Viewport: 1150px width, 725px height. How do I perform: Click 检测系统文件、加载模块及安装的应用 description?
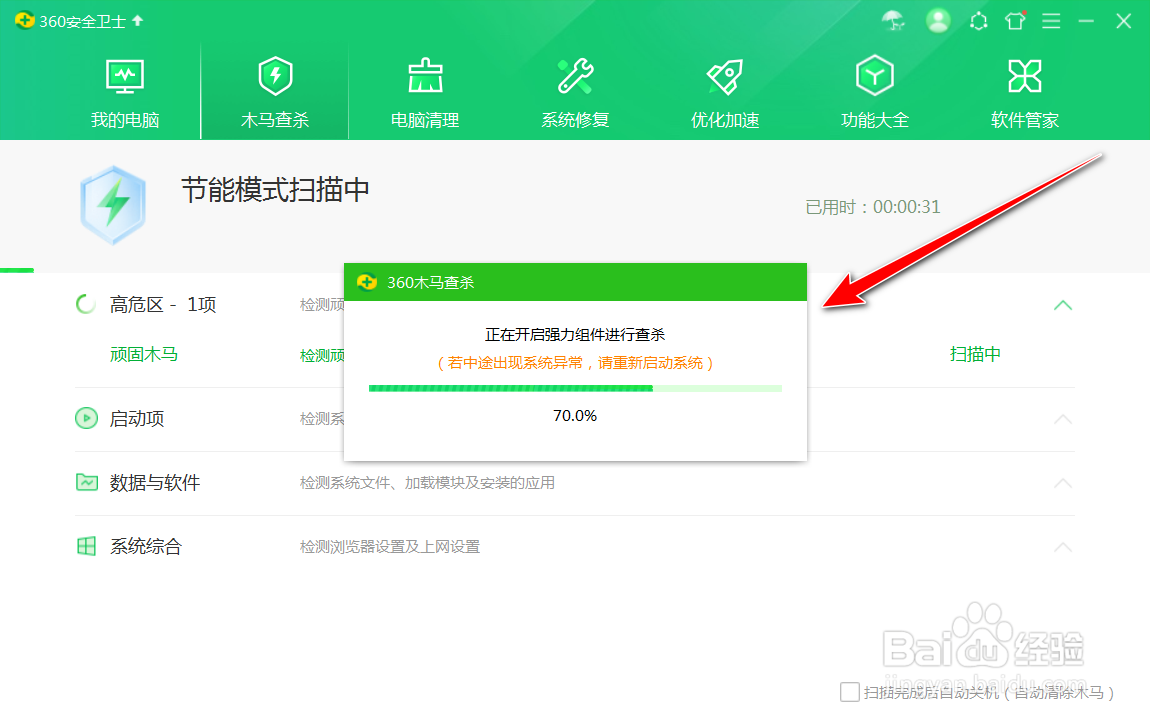427,483
